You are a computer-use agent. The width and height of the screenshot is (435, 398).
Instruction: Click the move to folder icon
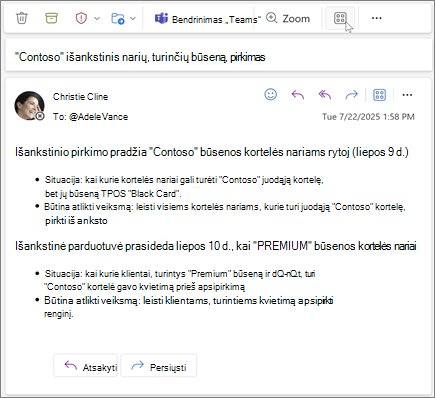pos(117,18)
